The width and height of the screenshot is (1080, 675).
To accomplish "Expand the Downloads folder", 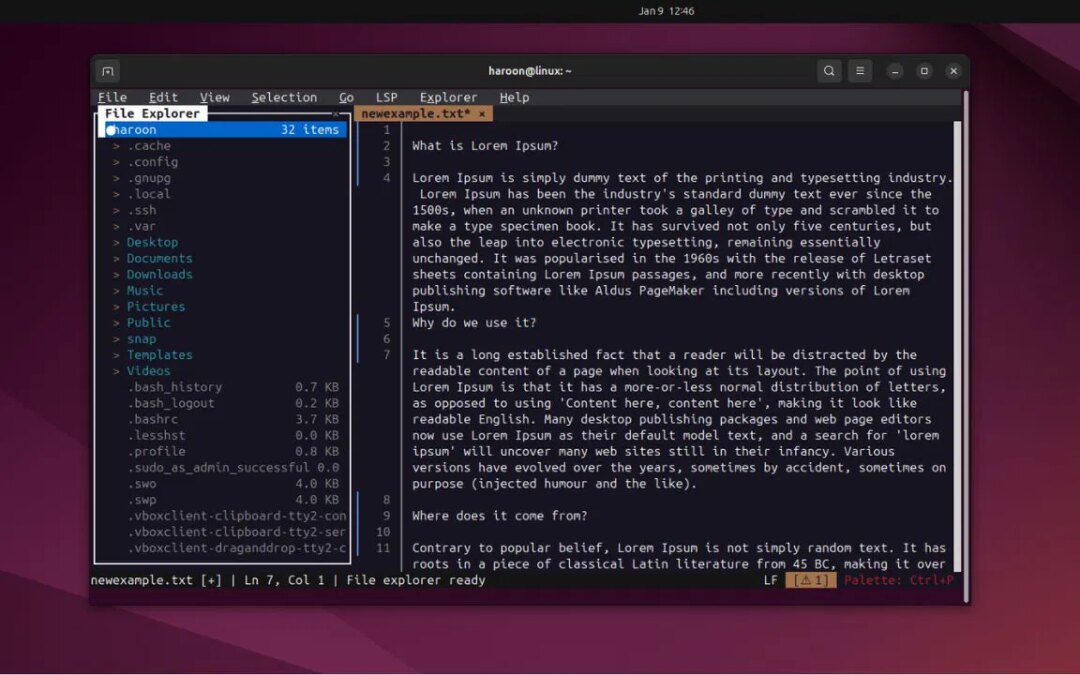I will tap(159, 274).
